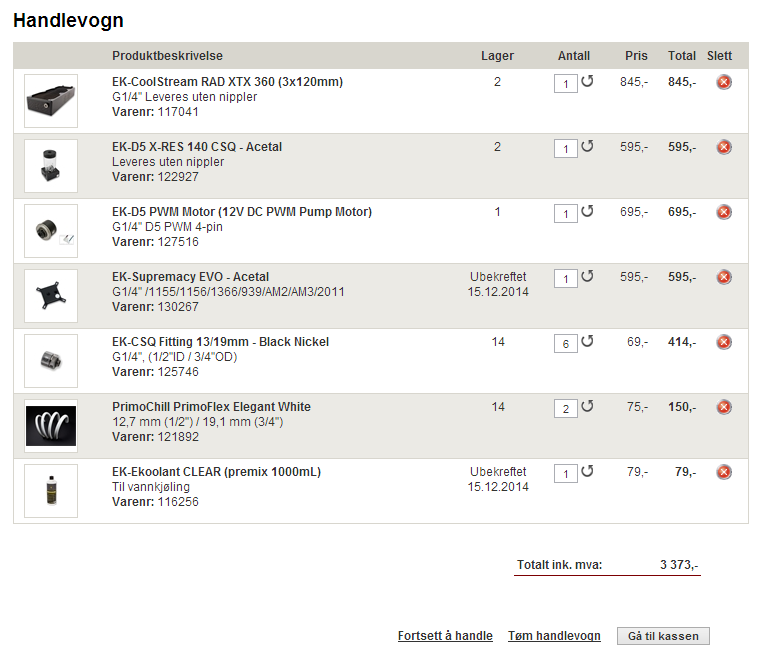Click quantity field for EK-CSQ Fitting

pyautogui.click(x=566, y=344)
